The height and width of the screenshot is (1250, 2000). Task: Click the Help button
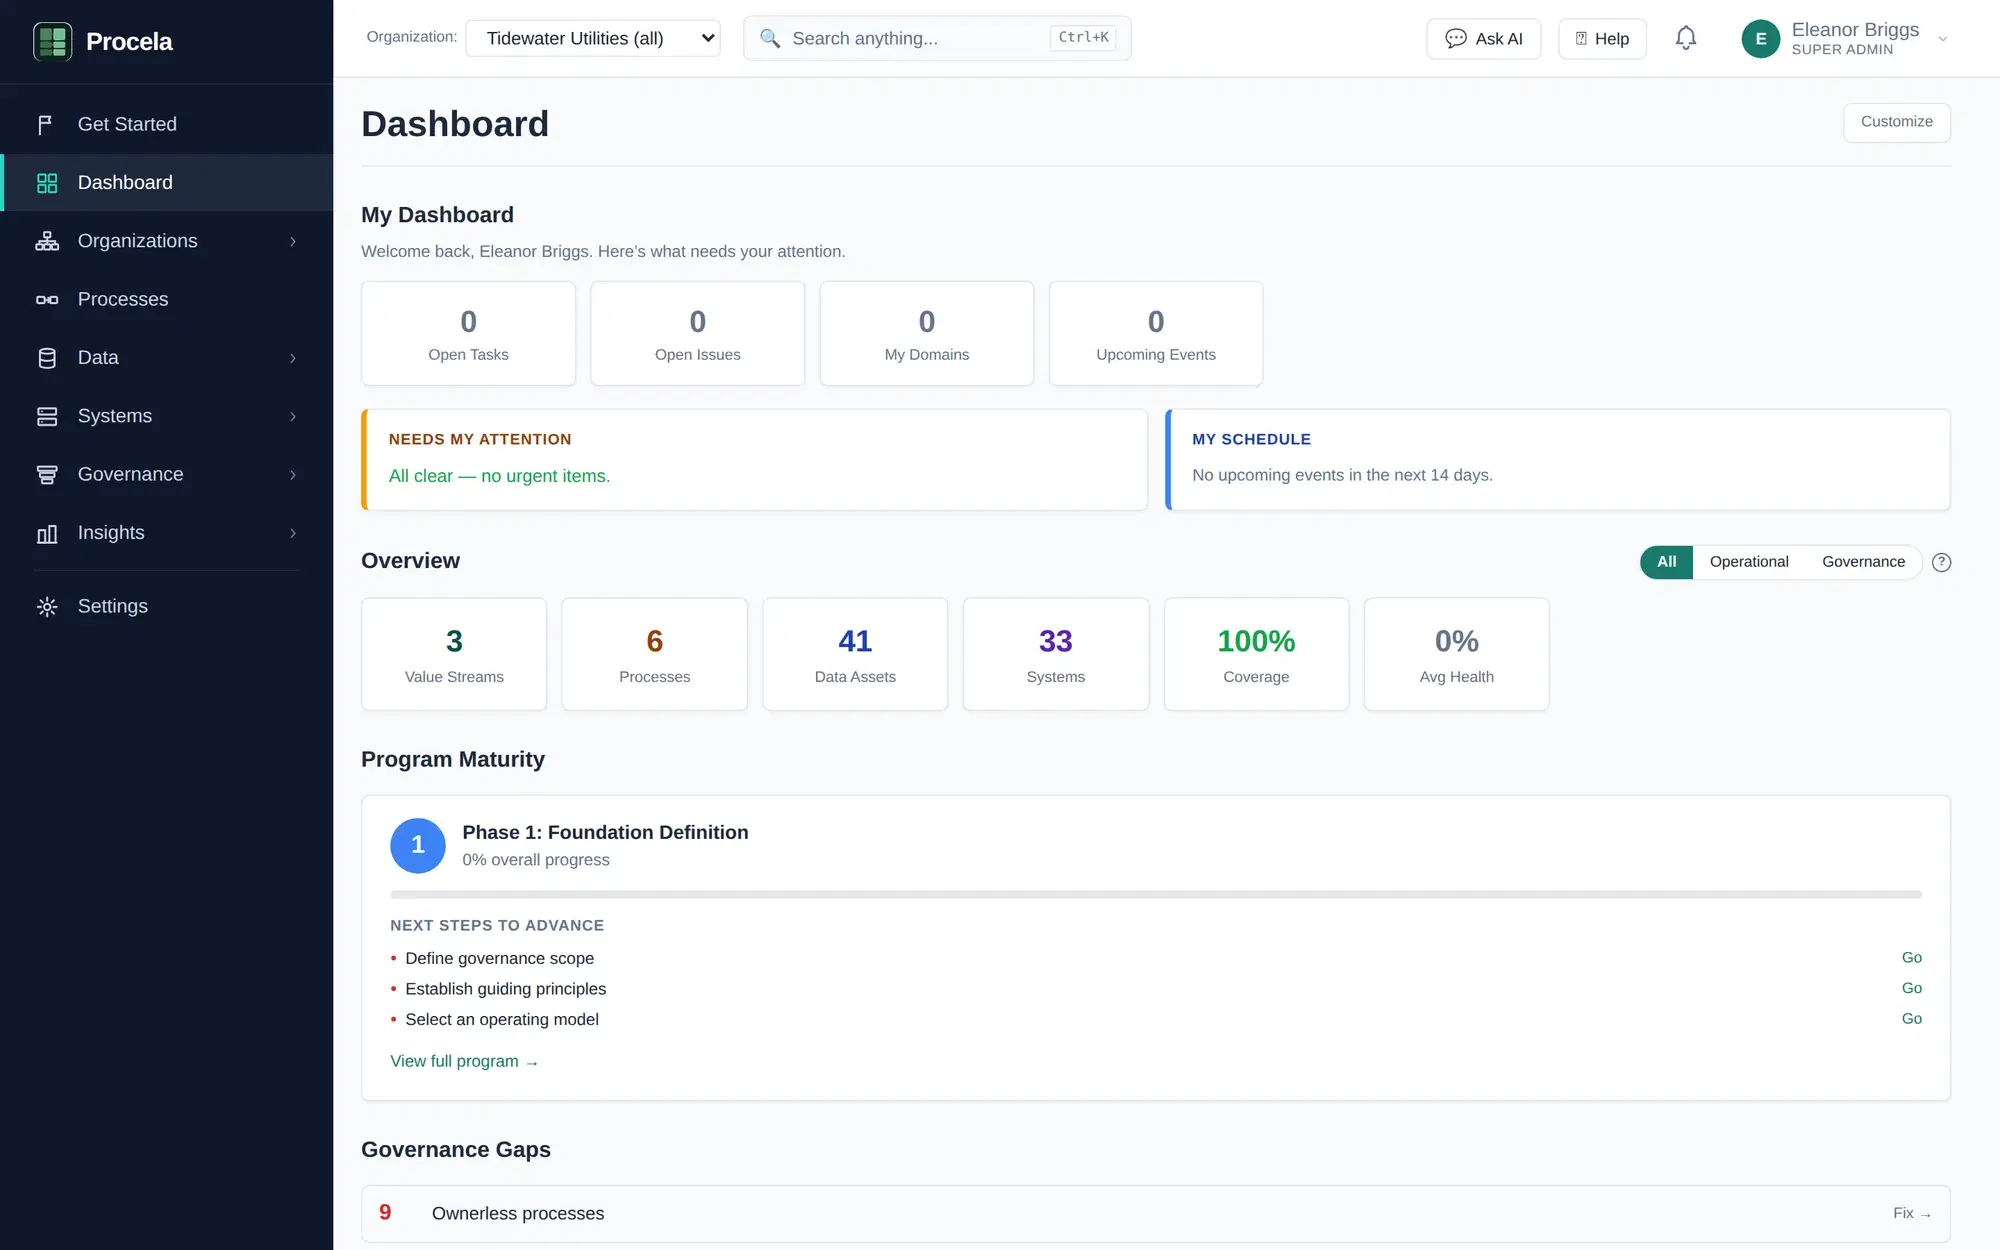pyautogui.click(x=1602, y=38)
